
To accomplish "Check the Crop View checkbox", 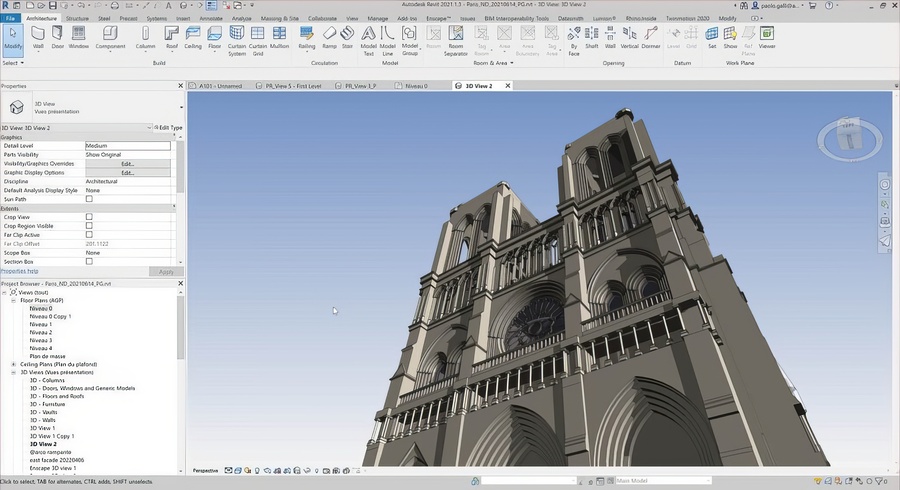I will click(x=89, y=217).
